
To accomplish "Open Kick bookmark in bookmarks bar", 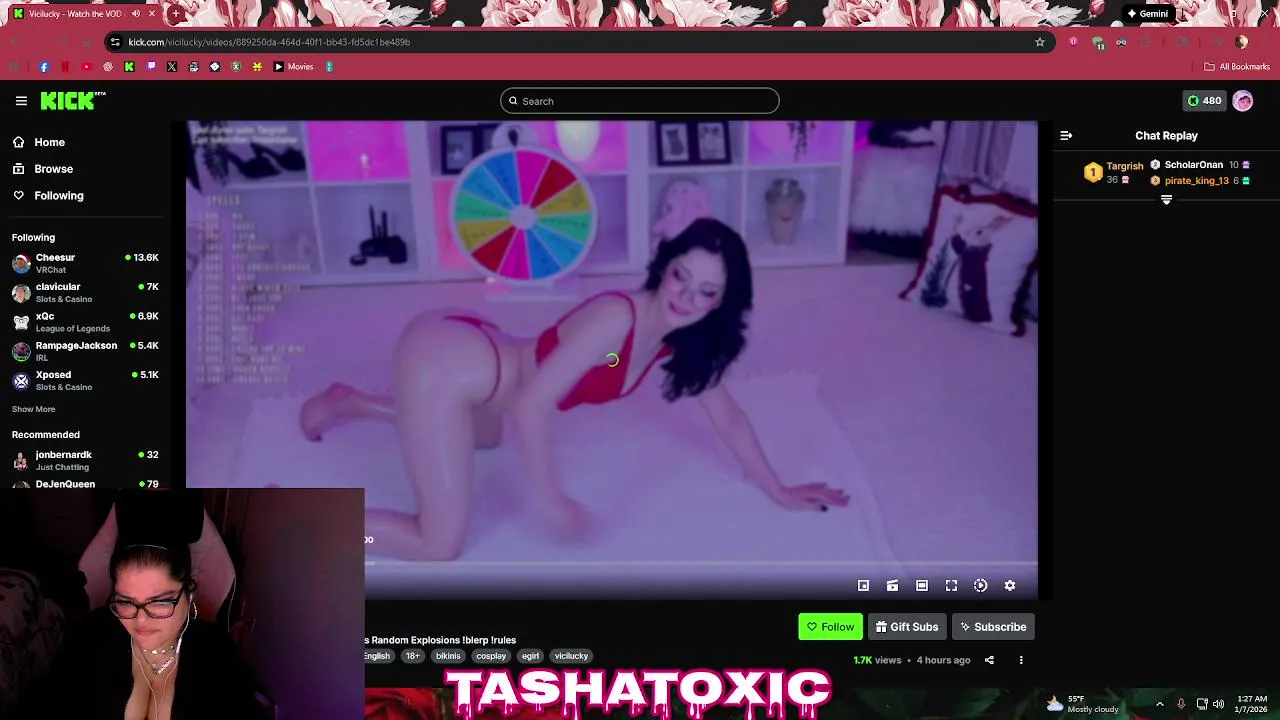I will (x=129, y=67).
